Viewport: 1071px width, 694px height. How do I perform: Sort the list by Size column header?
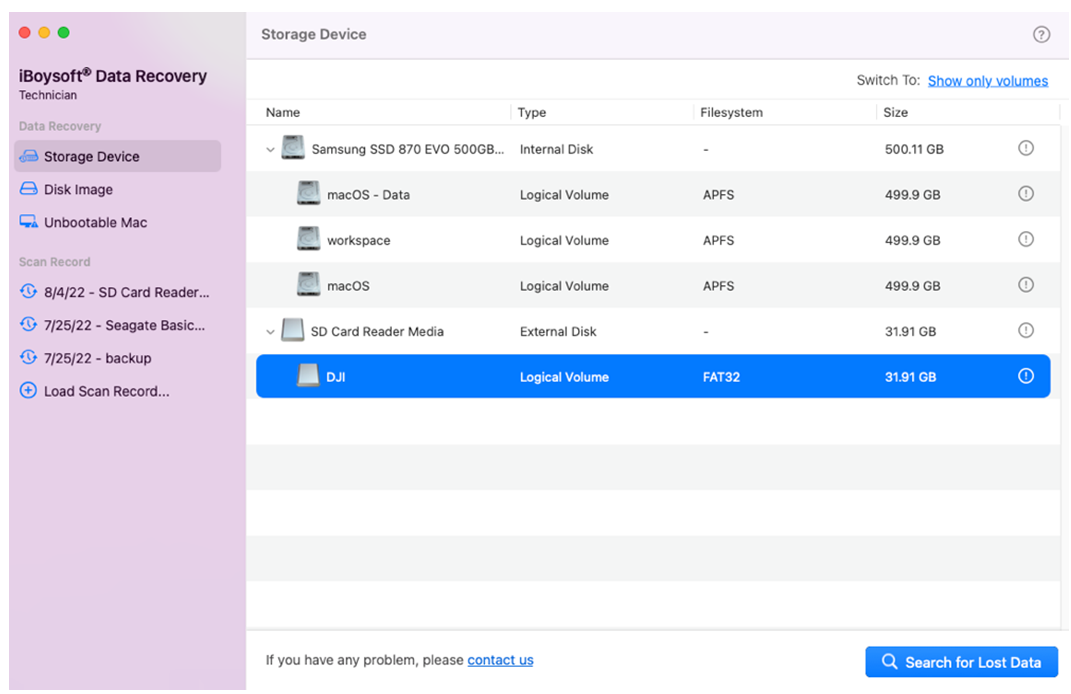tap(895, 113)
